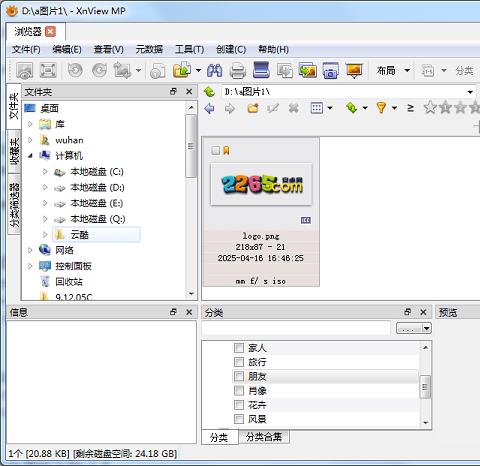Click the Fullscreen toolbar icon
The height and width of the screenshot is (466, 480).
[48, 70]
